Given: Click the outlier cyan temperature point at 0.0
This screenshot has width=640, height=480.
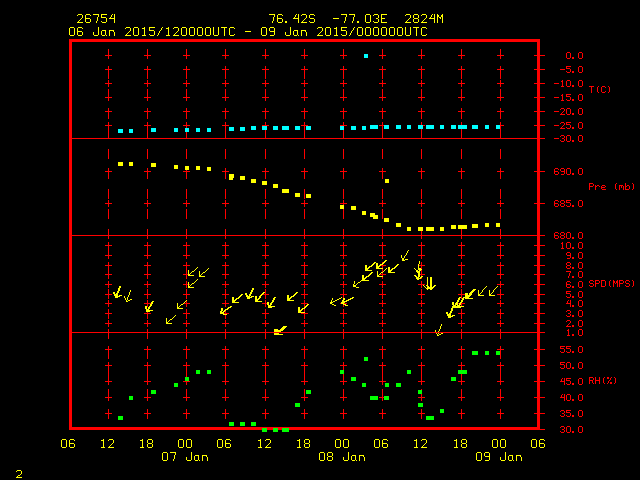Looking at the screenshot, I should tap(366, 56).
